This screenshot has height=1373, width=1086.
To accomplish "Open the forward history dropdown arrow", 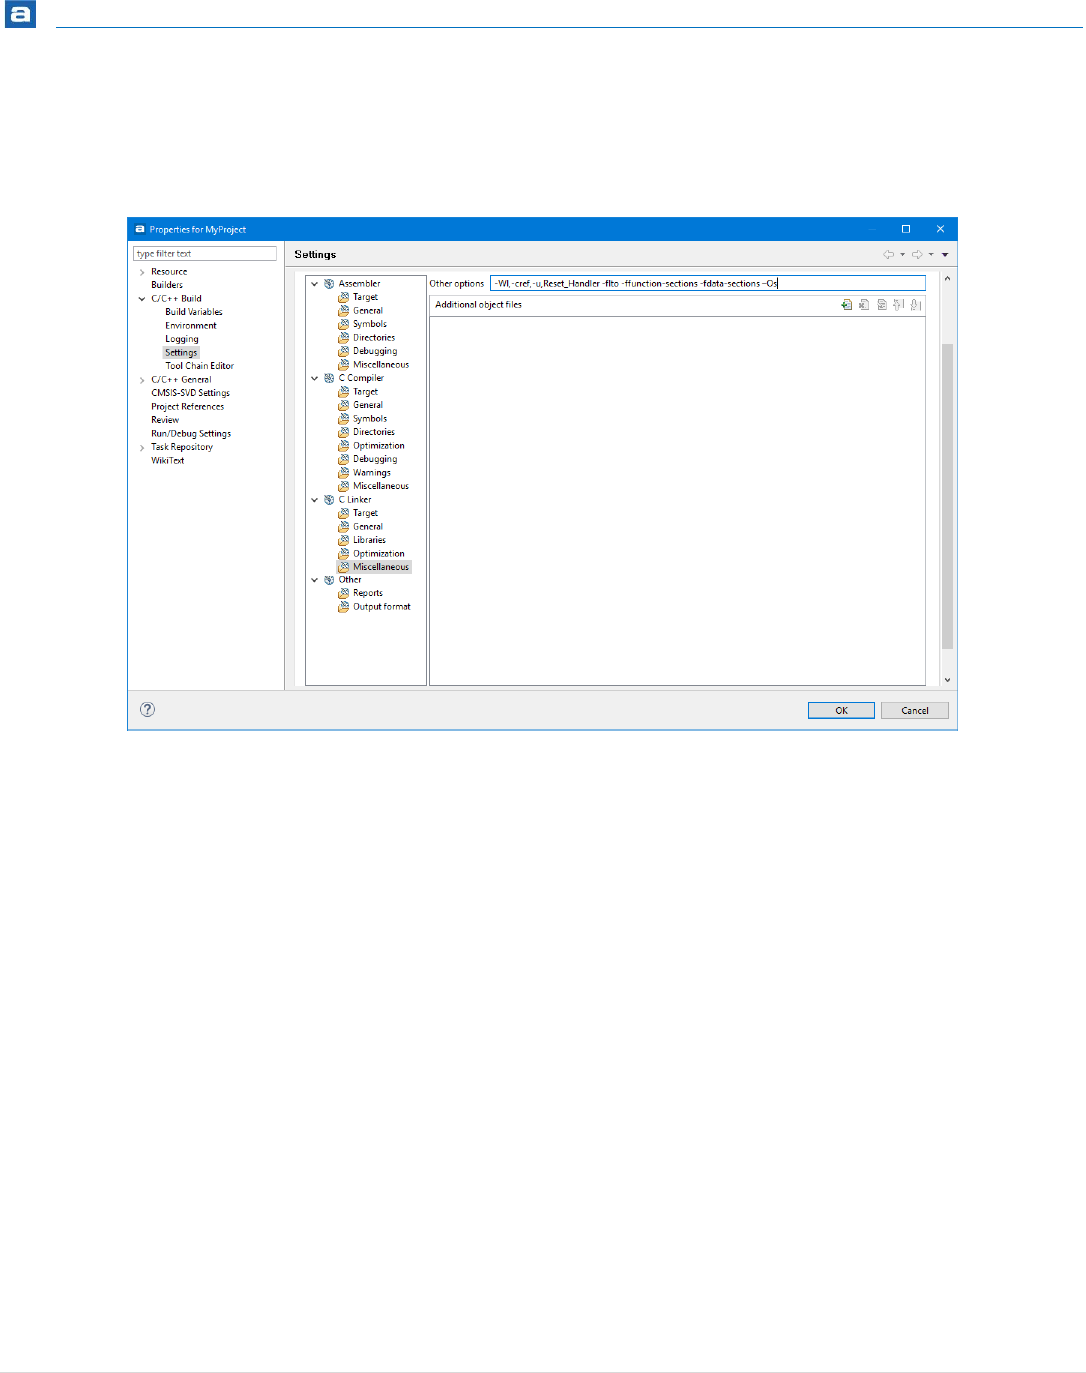I will pos(931,255).
